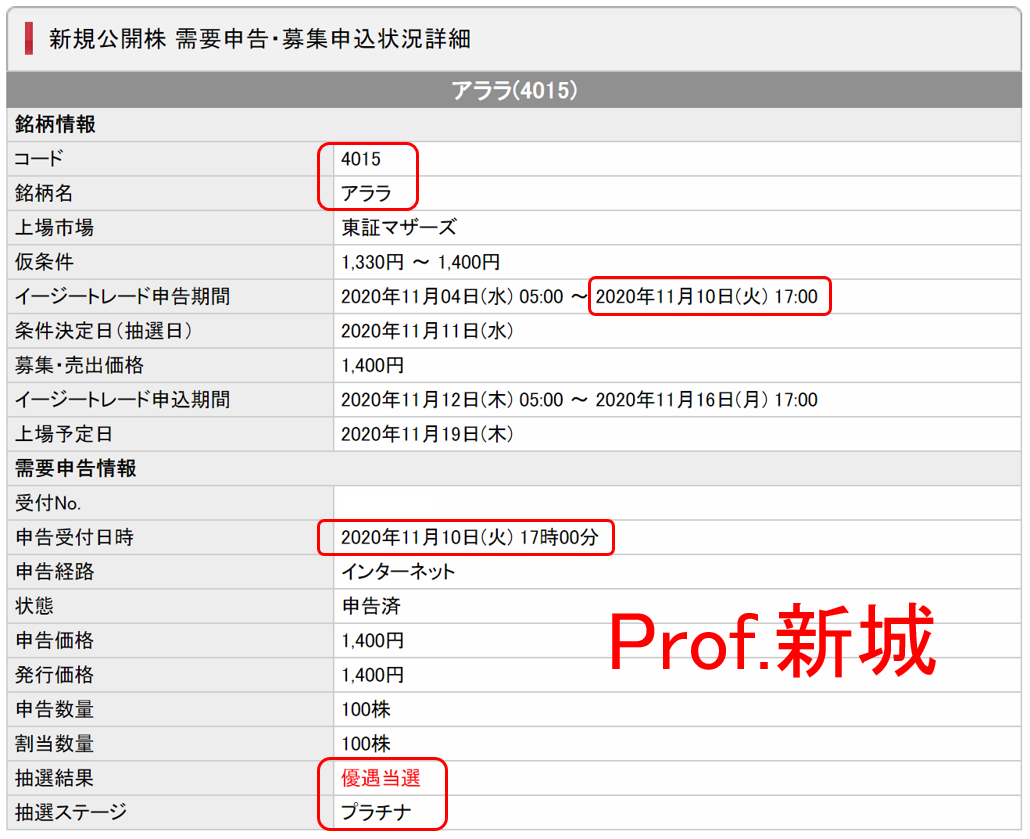Image resolution: width=1030 pixels, height=839 pixels.
Task: Select start date 2020年11月04日(水) 05:00
Action: pos(452,296)
